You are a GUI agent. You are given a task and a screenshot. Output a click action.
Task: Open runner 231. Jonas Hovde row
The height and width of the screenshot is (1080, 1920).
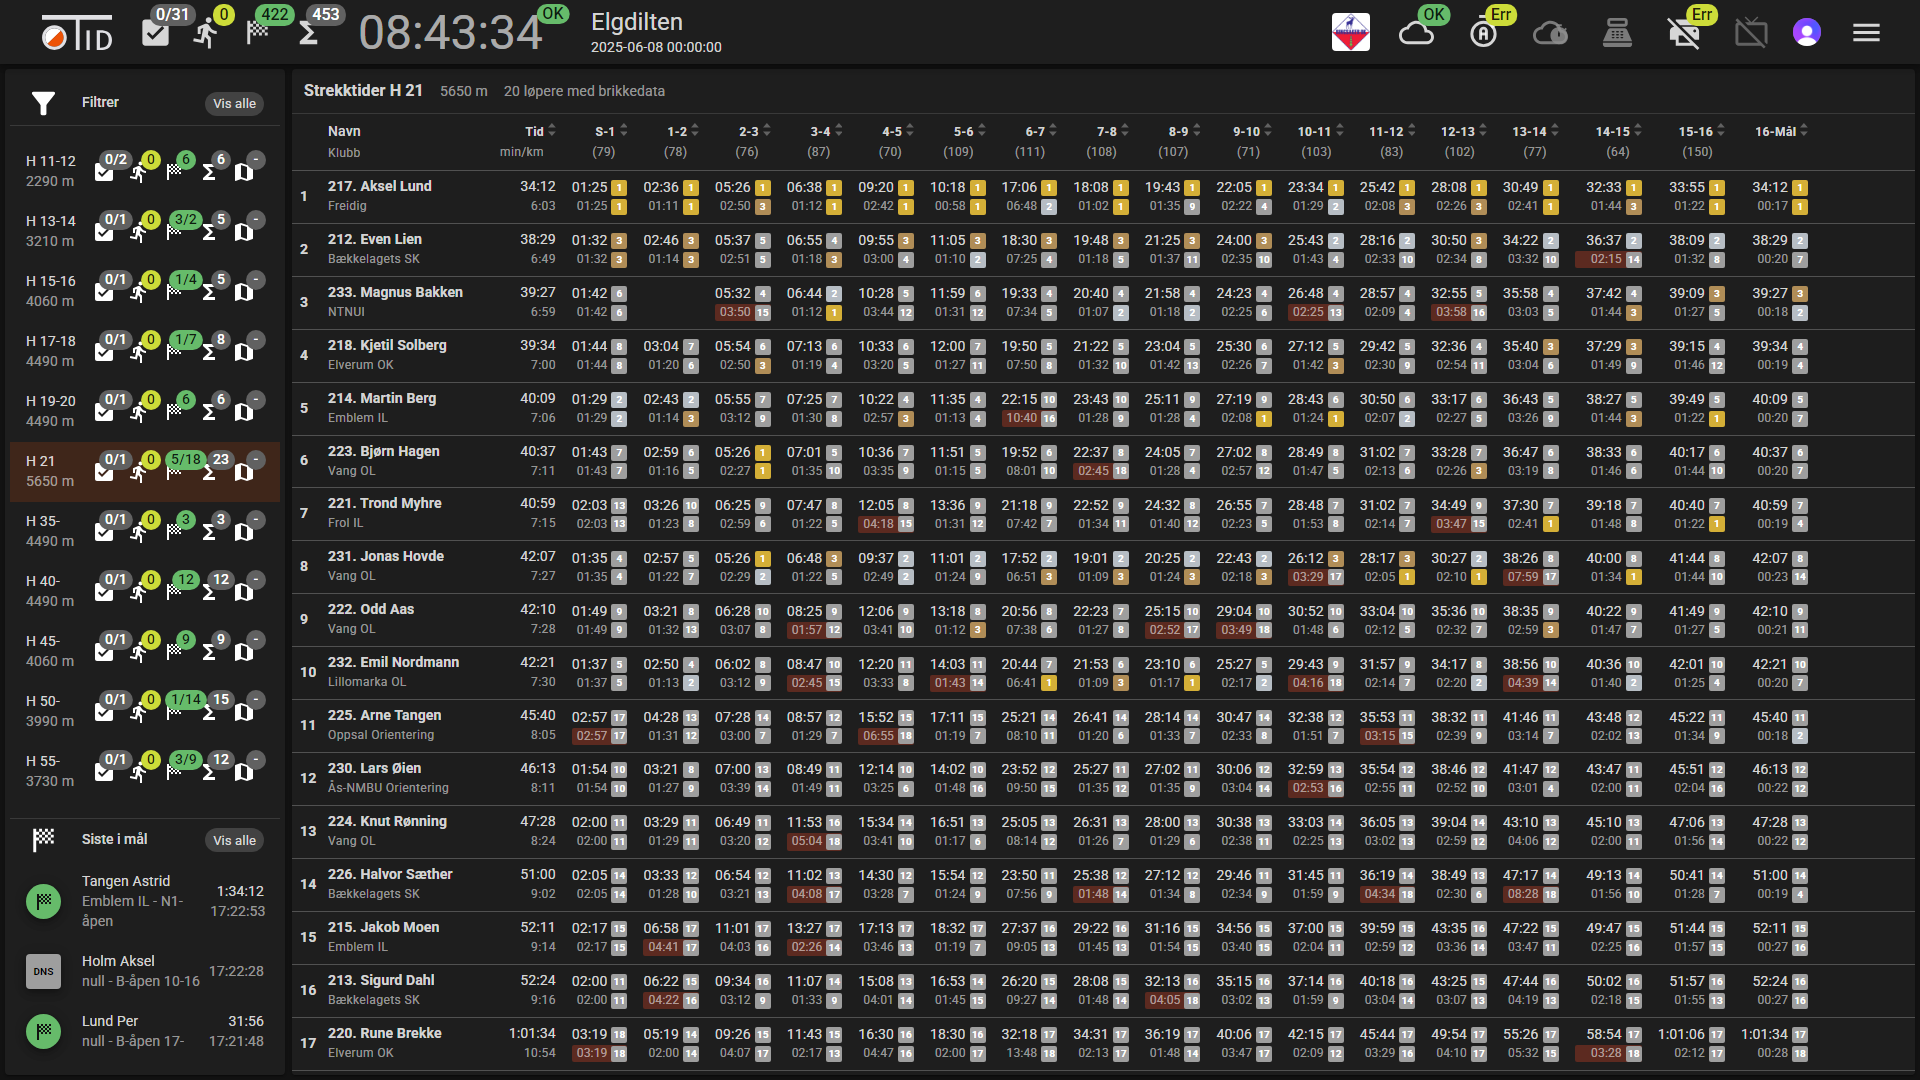click(x=1104, y=566)
